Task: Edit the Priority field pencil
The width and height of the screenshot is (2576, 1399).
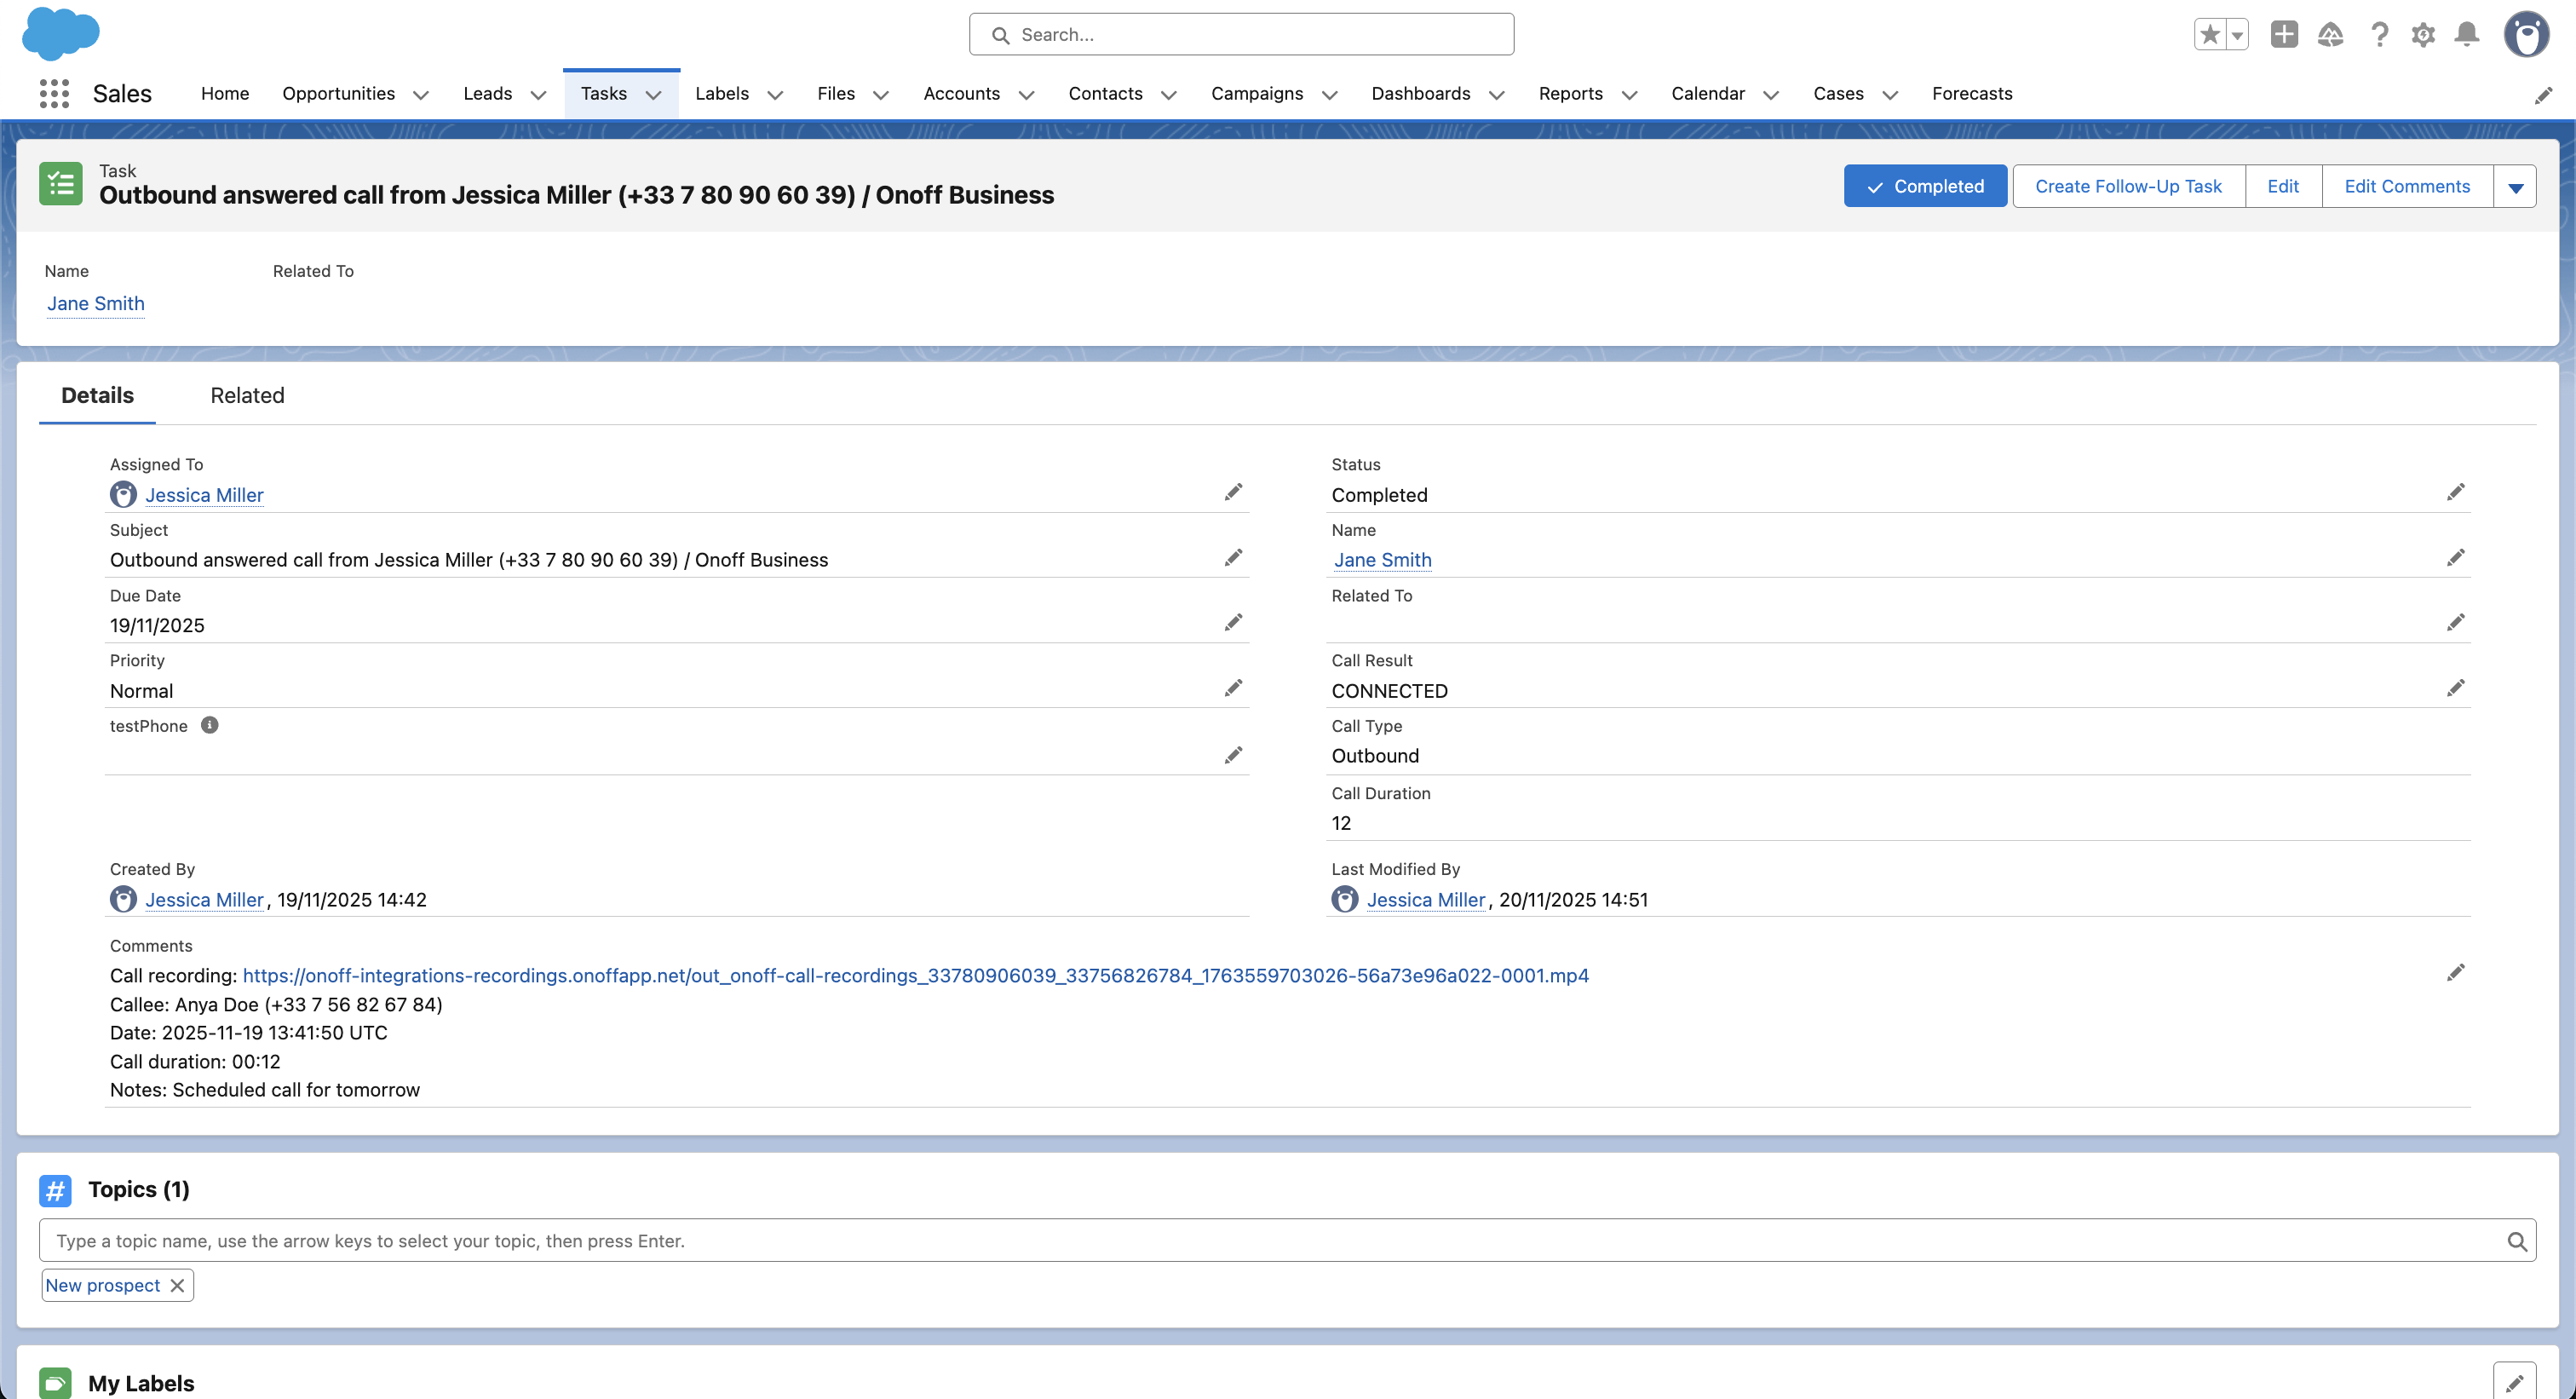Action: (x=1233, y=688)
